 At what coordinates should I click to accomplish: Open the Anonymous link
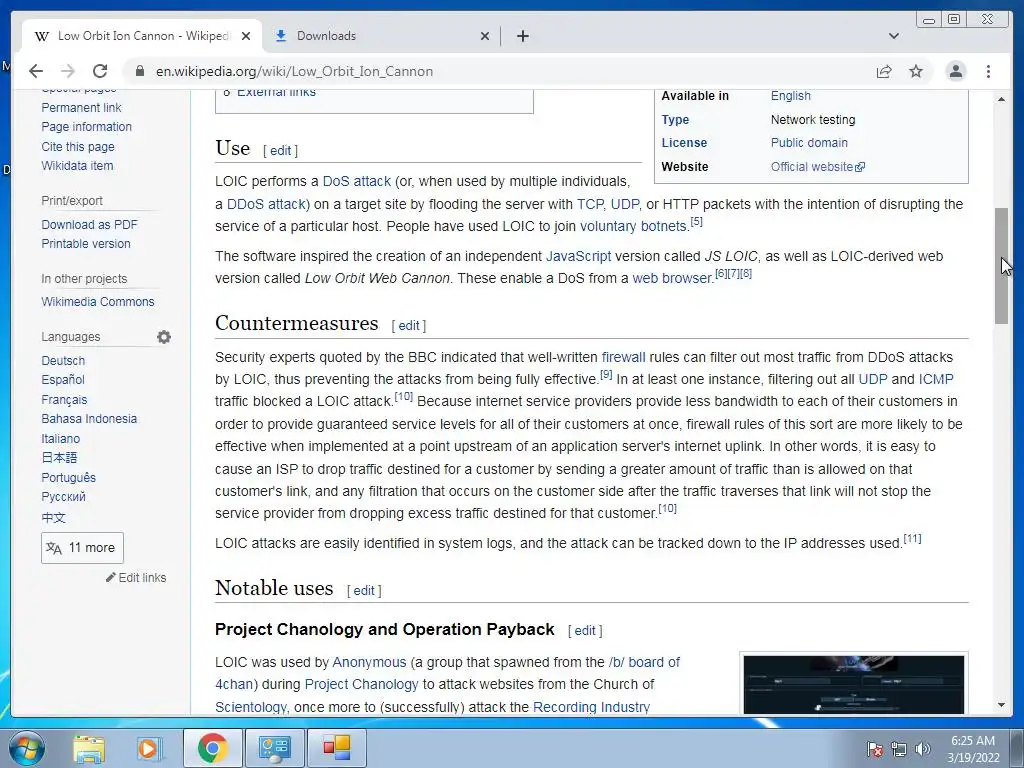369,662
